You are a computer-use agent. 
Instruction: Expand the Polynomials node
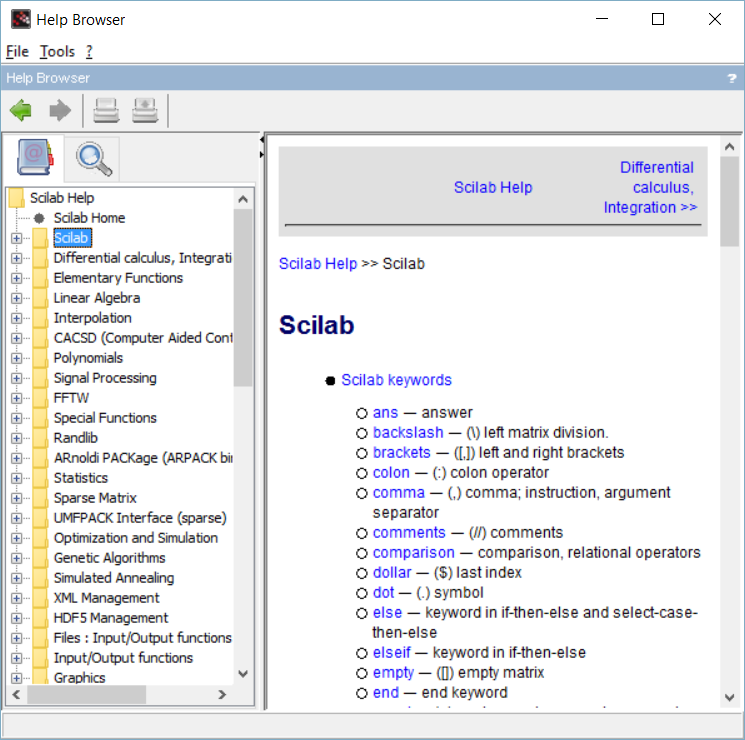tap(17, 358)
